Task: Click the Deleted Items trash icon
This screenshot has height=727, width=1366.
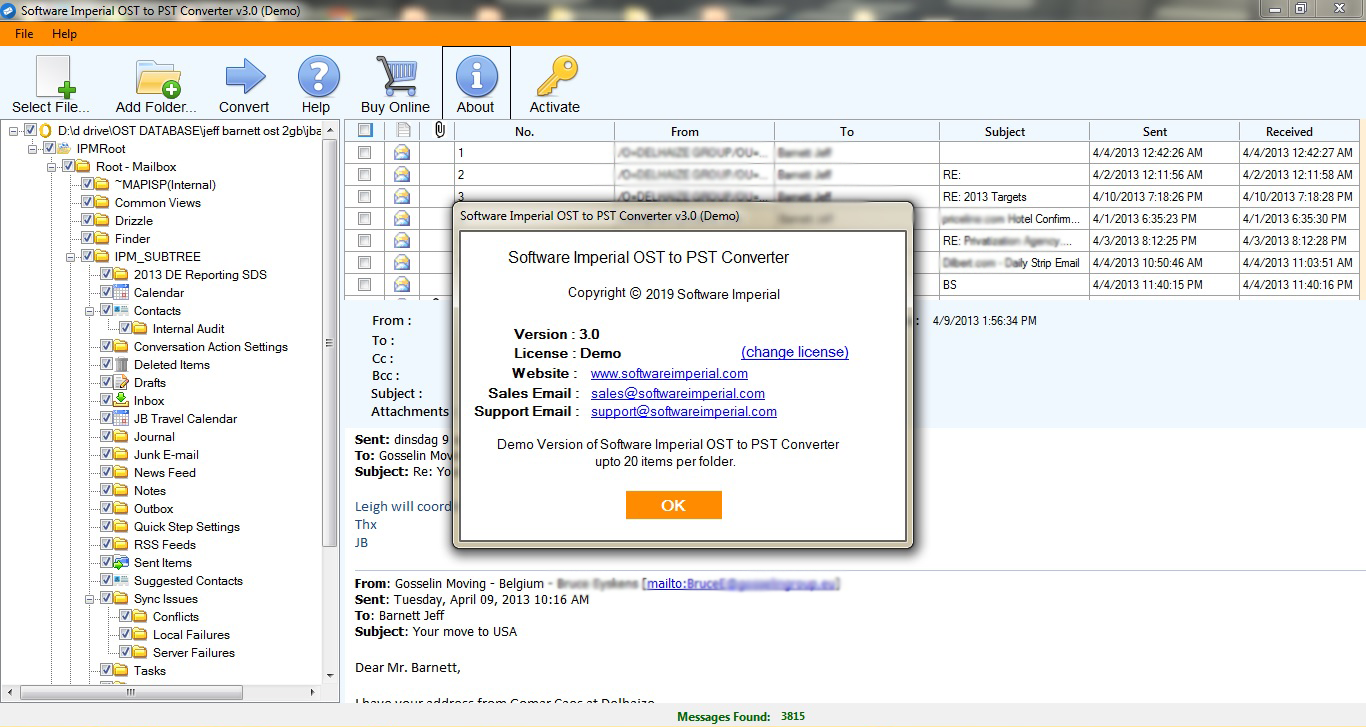Action: 122,365
